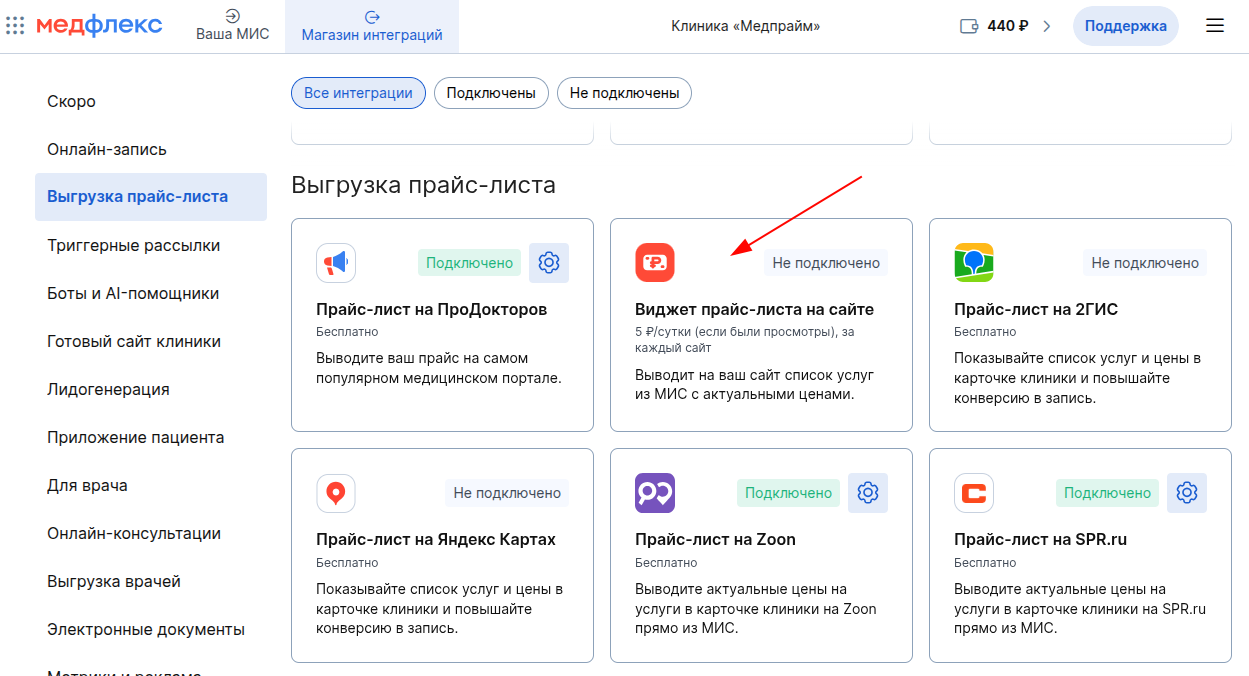Open settings gear for Zoon price list
1249x676 pixels.
tap(867, 493)
